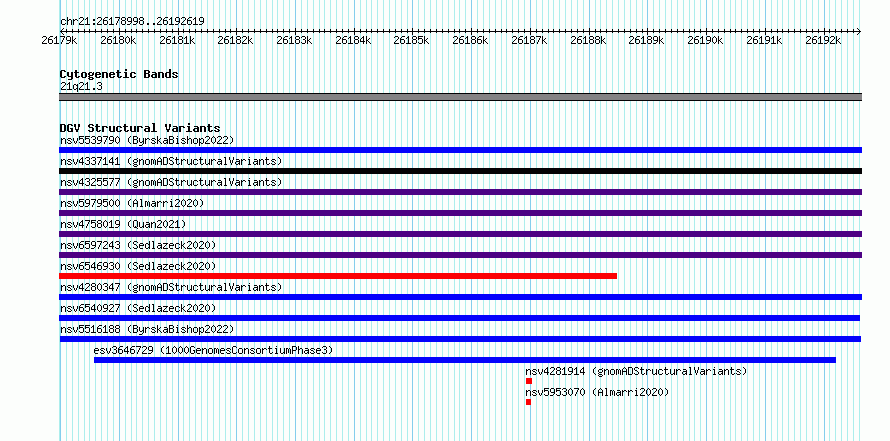Viewport: 890px width, 441px height.
Task: Select the 21q21.3 band label
Action: point(81,87)
